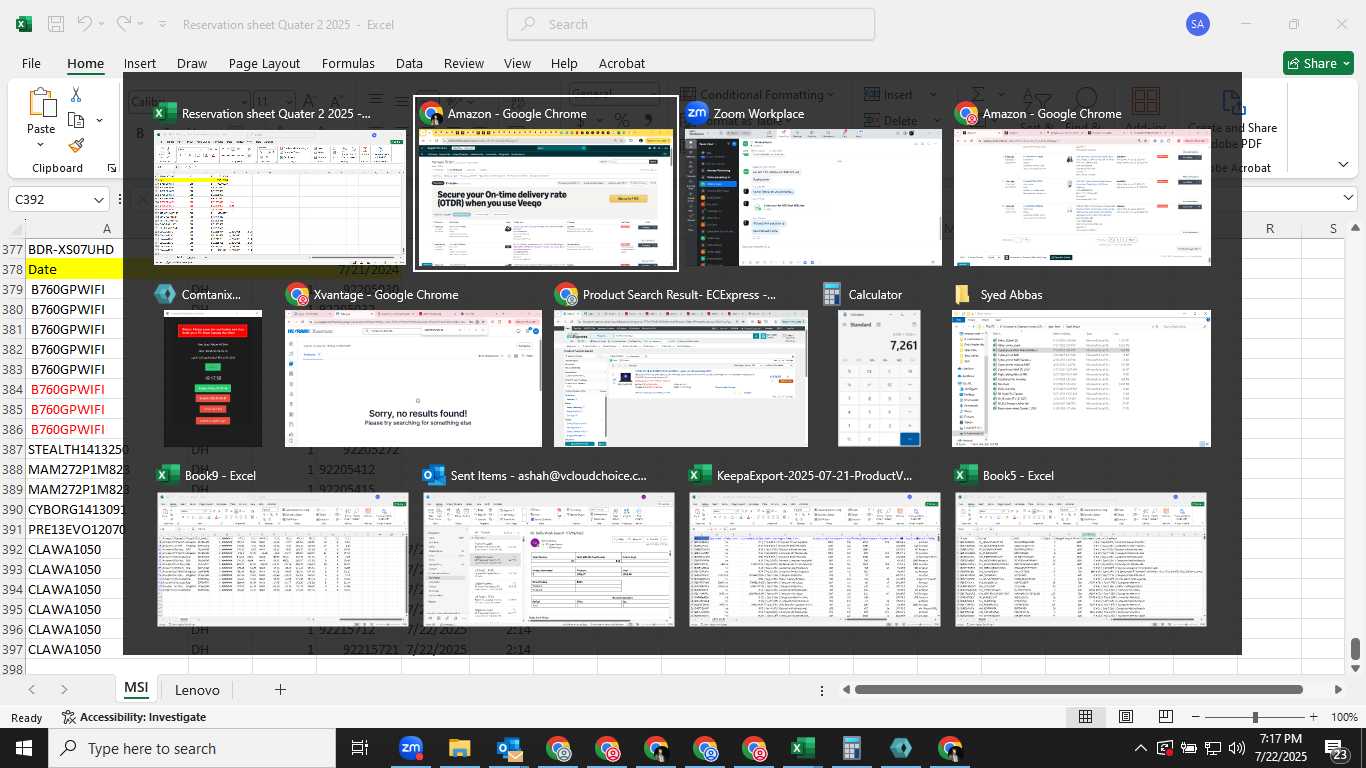Click the yellow Date cell in row 378

[74, 269]
